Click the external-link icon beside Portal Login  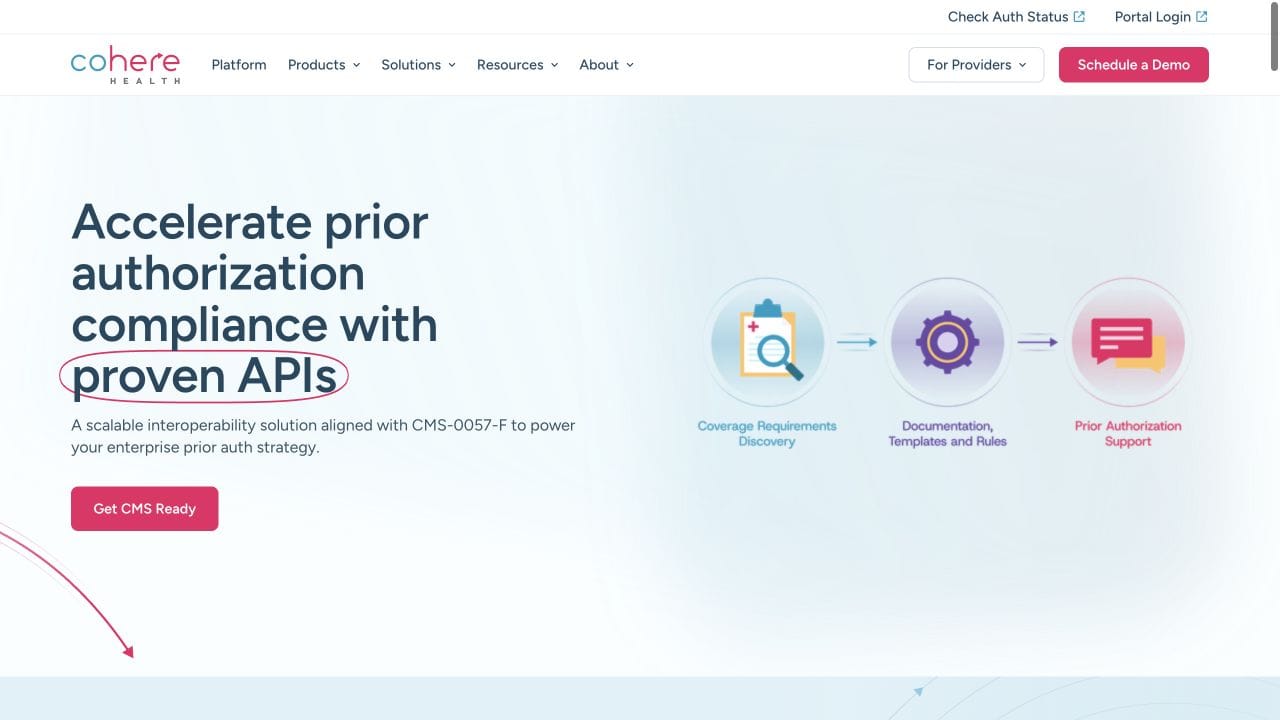[x=1202, y=17]
